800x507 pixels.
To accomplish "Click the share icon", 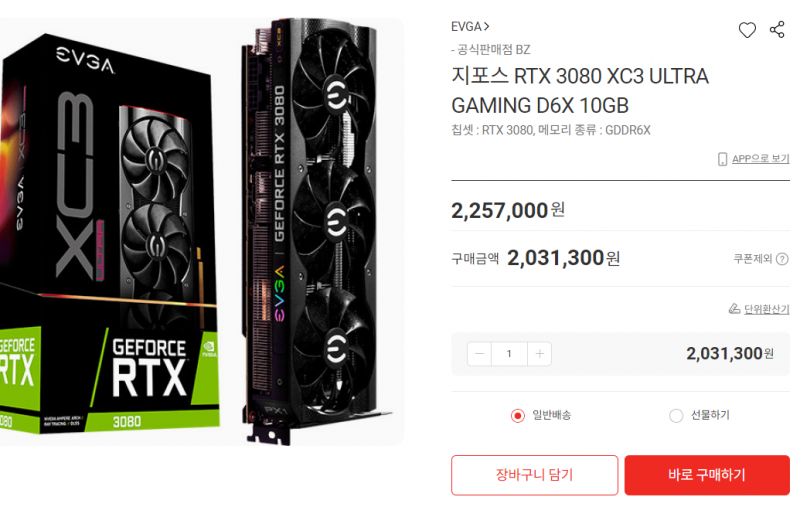I will [777, 30].
